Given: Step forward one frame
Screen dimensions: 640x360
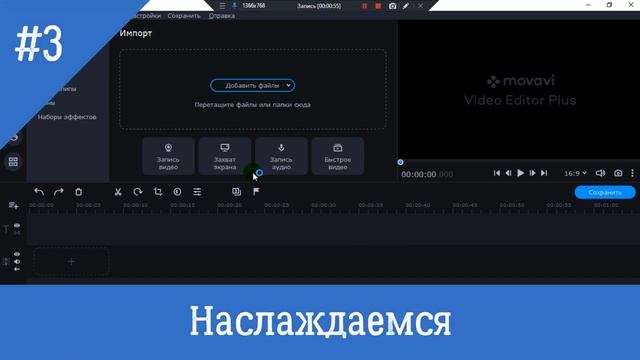Looking at the screenshot, I should (x=532, y=173).
